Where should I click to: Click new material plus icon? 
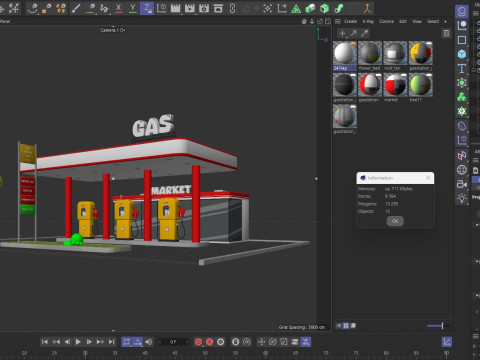(x=342, y=33)
